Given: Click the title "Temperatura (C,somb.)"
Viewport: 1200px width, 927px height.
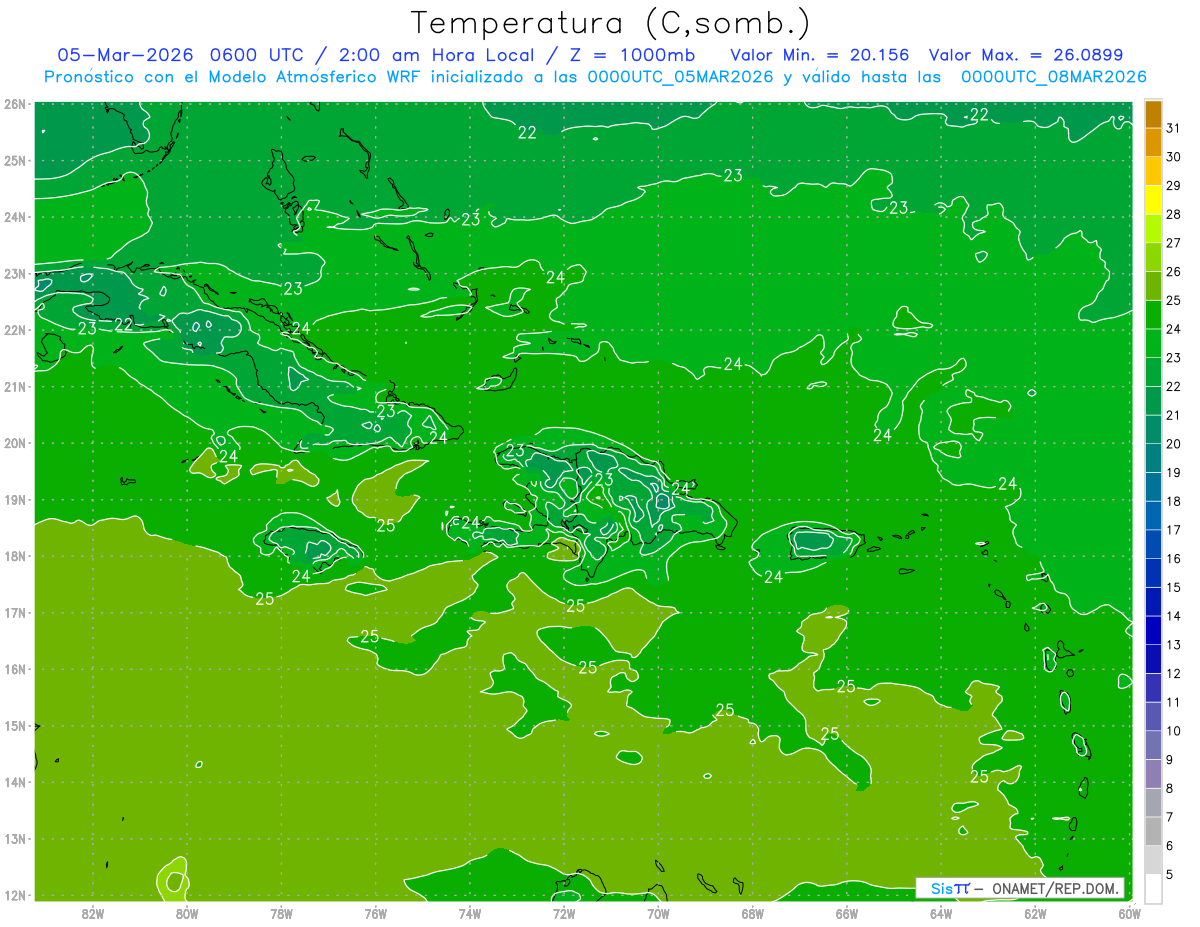Looking at the screenshot, I should [611, 23].
